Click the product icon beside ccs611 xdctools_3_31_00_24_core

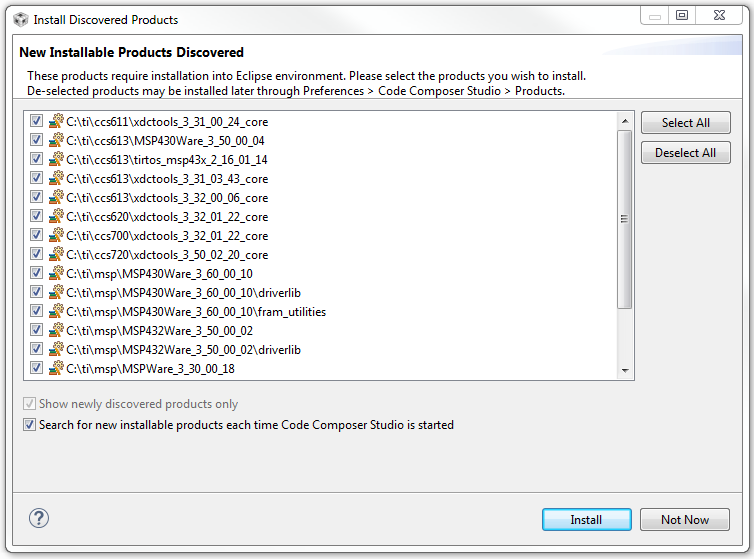(x=56, y=121)
